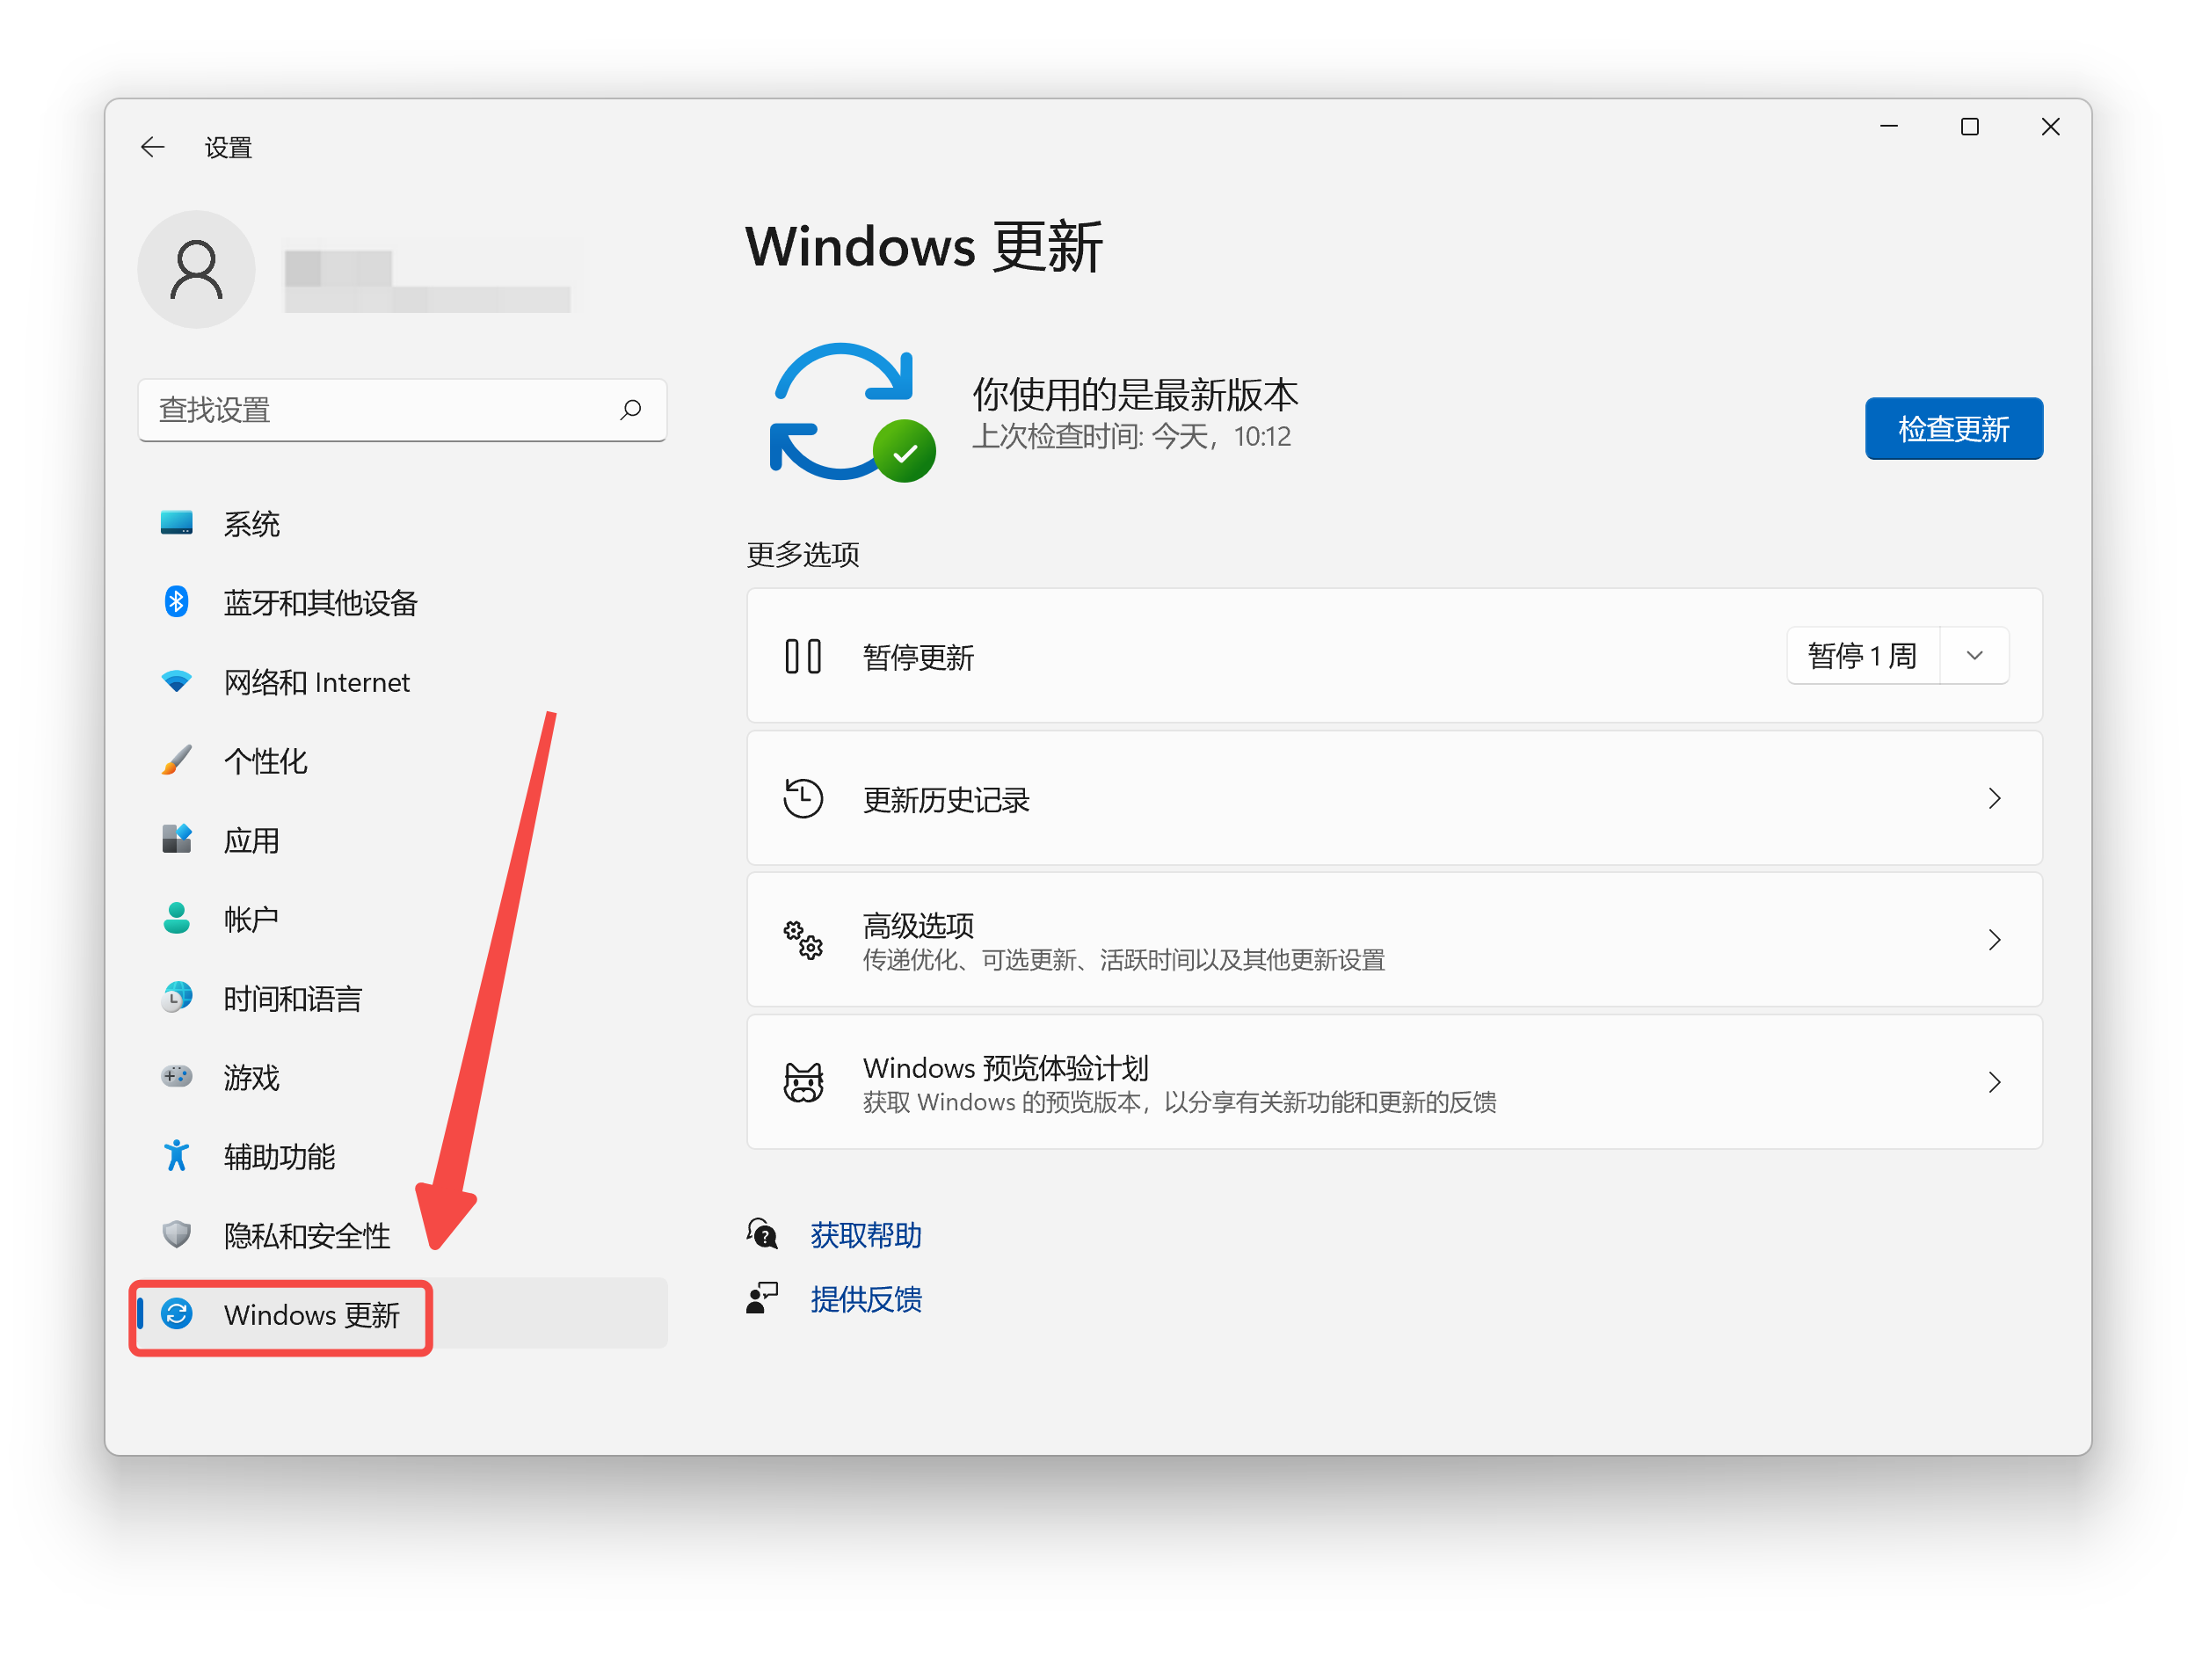The image size is (2210, 1680).
Task: Open the user profile avatar
Action: point(196,269)
